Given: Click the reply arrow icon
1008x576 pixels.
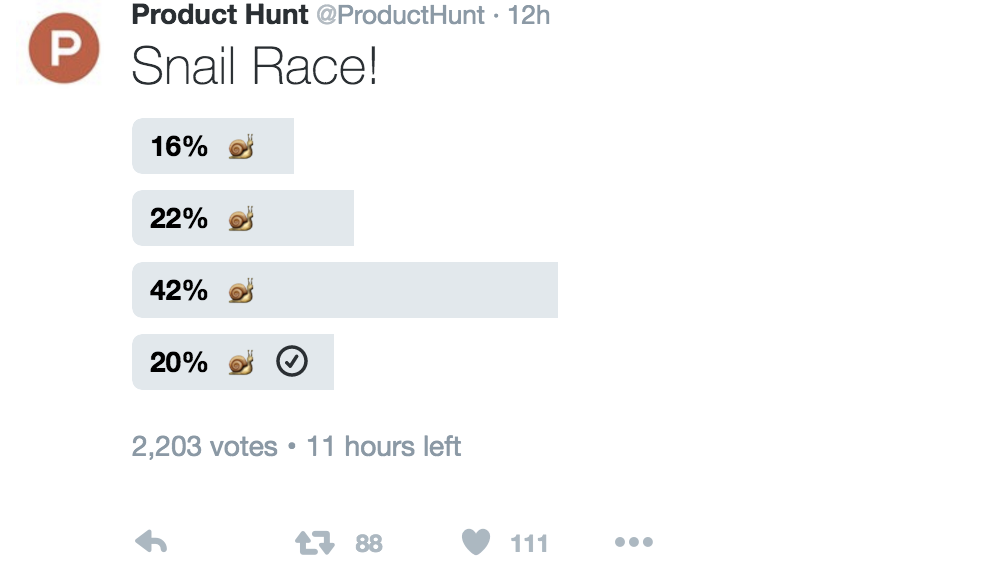Looking at the screenshot, I should click(151, 542).
